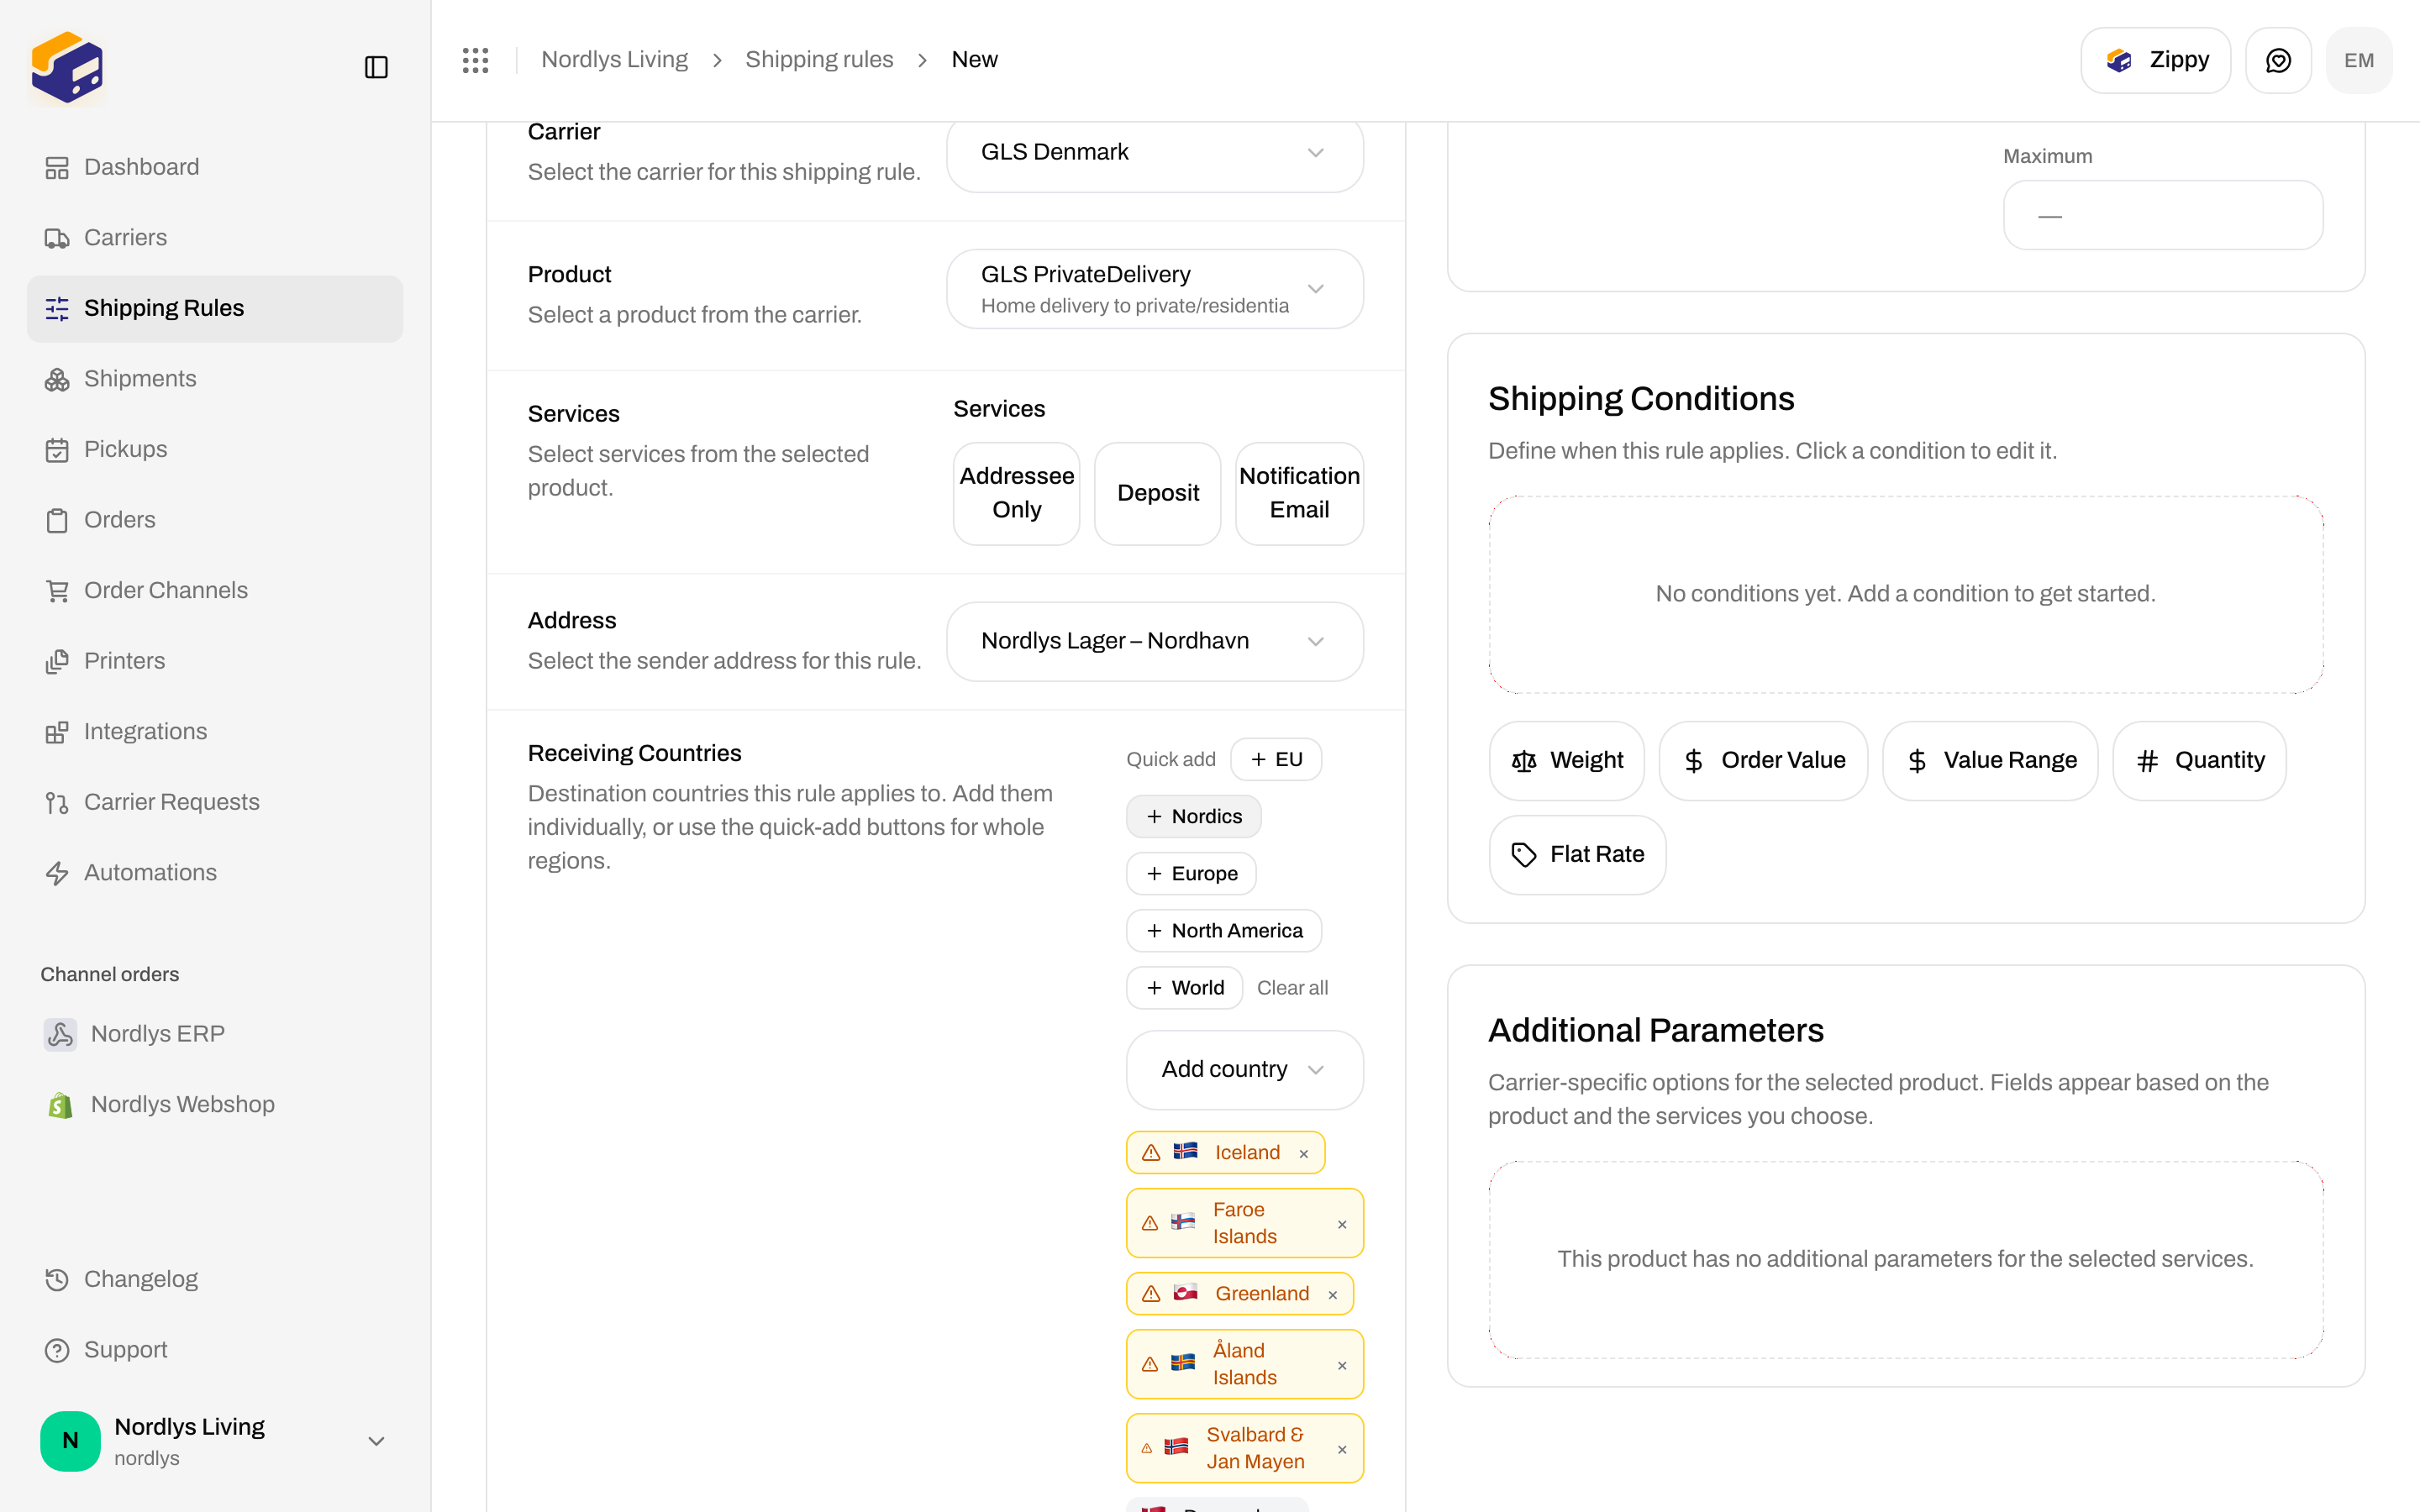Click the Nordlys Living breadcrumb

pos(614,60)
